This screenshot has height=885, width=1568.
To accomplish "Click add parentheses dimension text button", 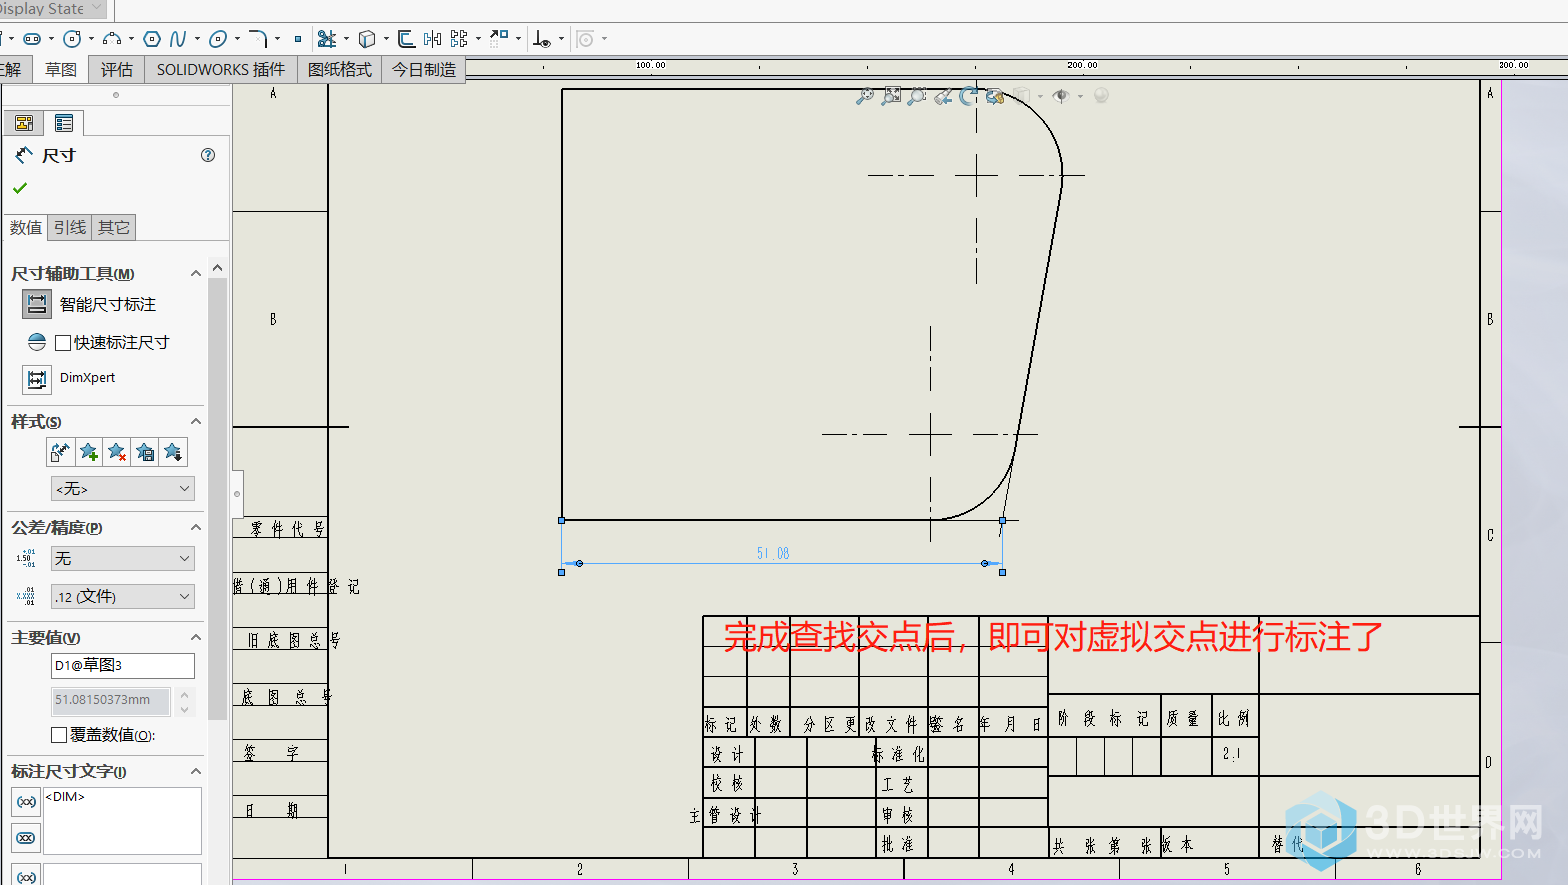I will 26,801.
